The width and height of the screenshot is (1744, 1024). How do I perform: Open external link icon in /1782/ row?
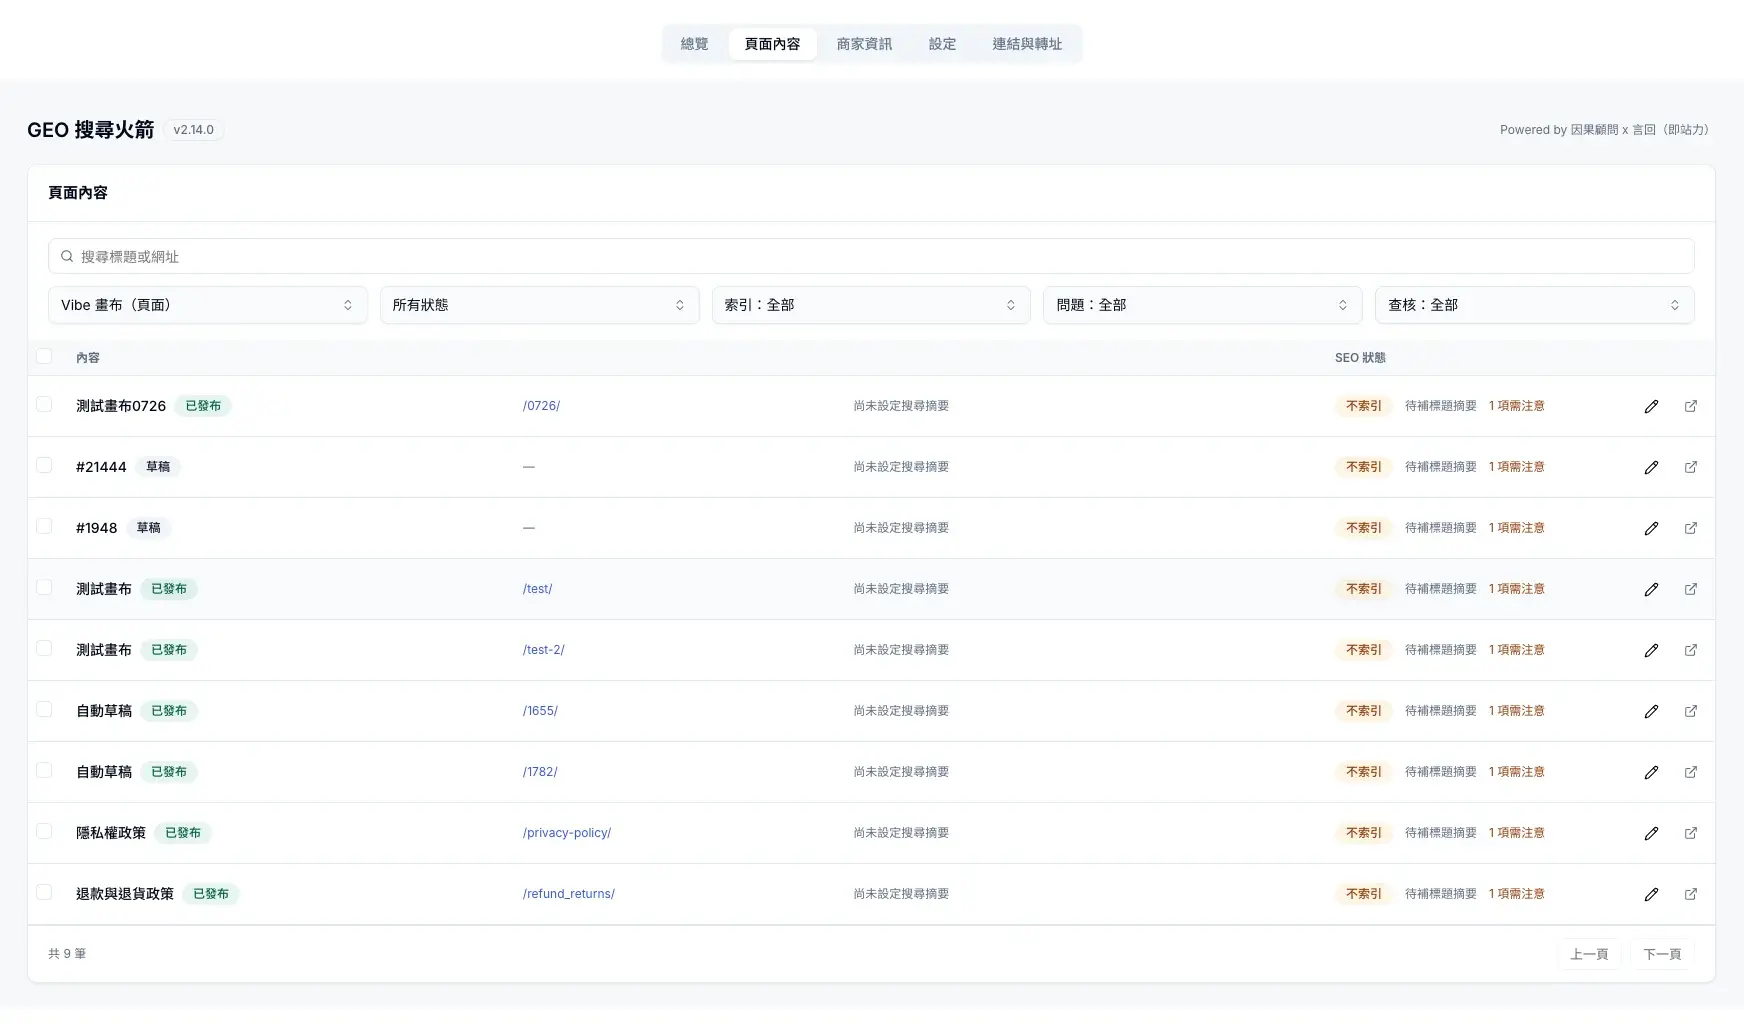click(1690, 772)
